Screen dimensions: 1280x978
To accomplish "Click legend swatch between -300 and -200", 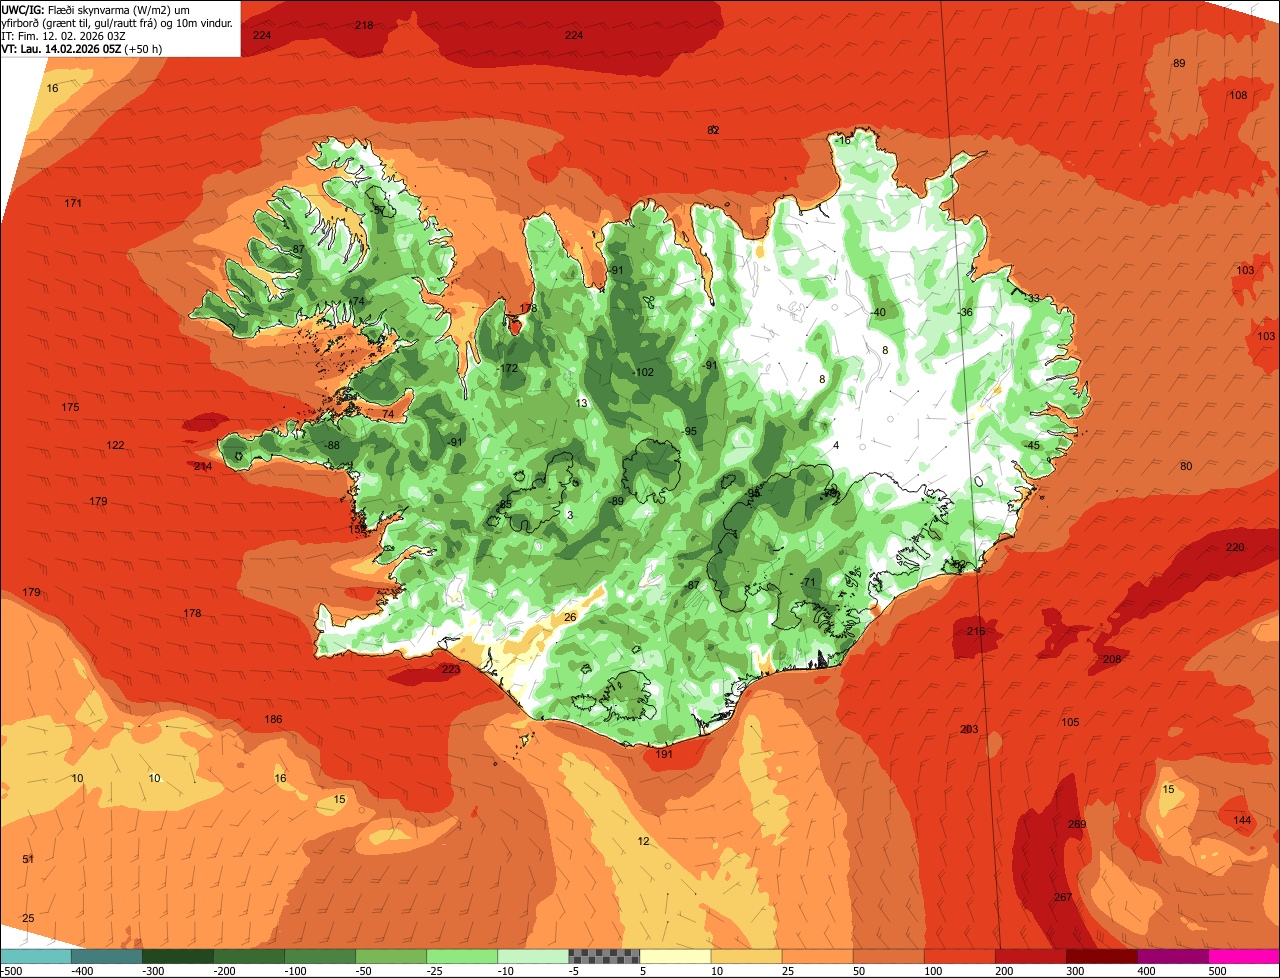I will coord(177,956).
